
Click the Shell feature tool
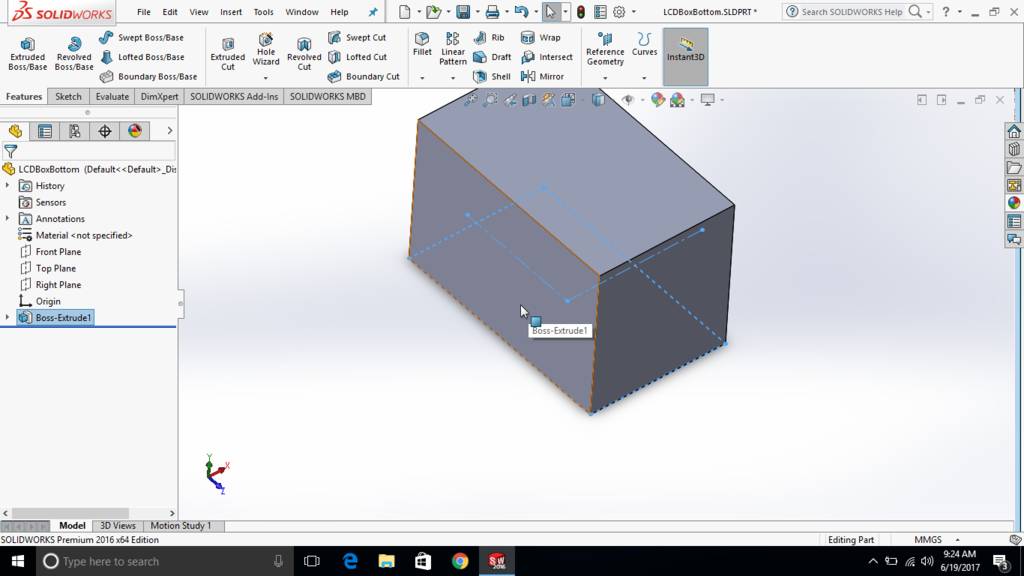tap(492, 76)
